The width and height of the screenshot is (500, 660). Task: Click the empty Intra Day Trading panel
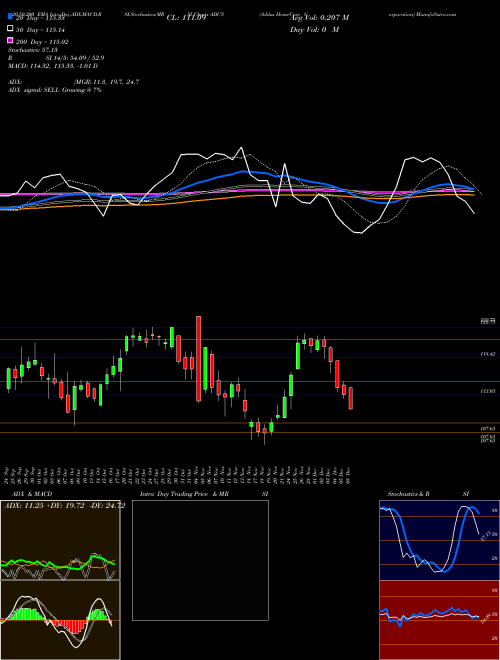200,560
